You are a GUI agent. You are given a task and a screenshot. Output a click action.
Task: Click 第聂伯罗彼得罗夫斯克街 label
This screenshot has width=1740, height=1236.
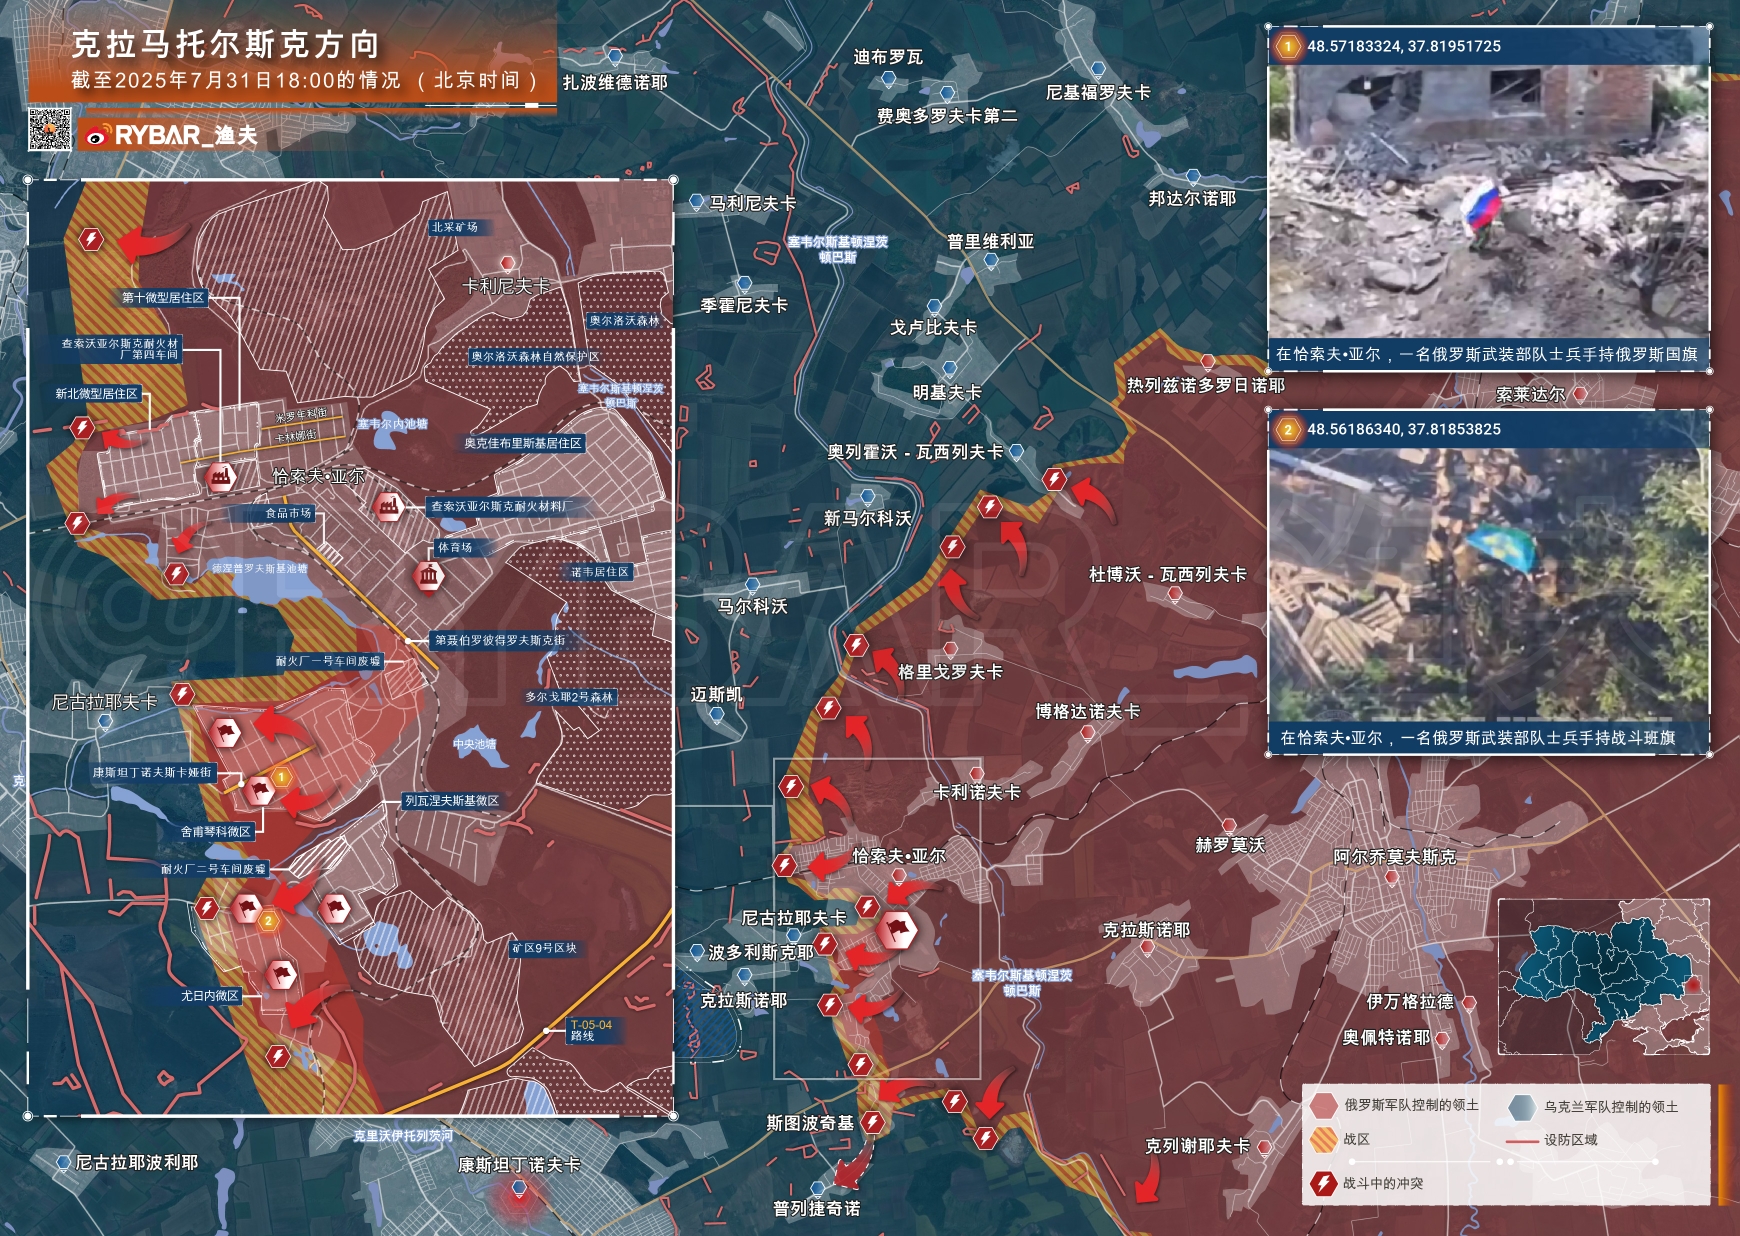(499, 640)
